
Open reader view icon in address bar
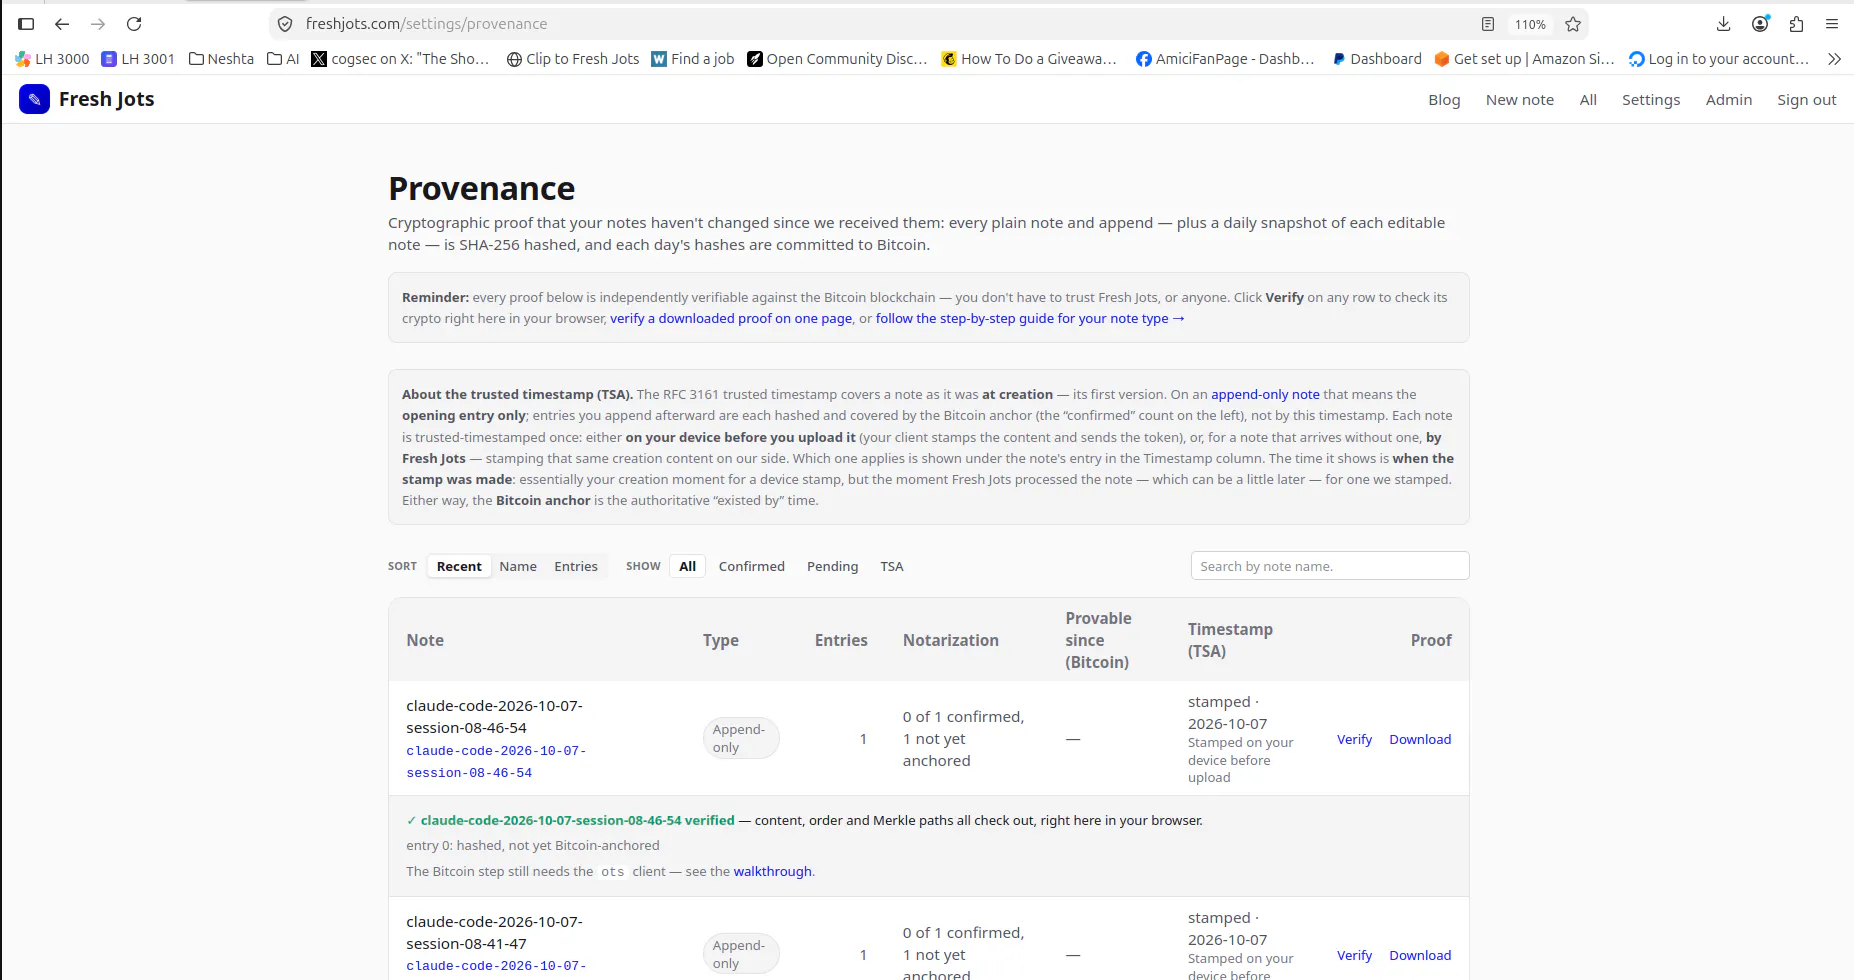tap(1488, 24)
